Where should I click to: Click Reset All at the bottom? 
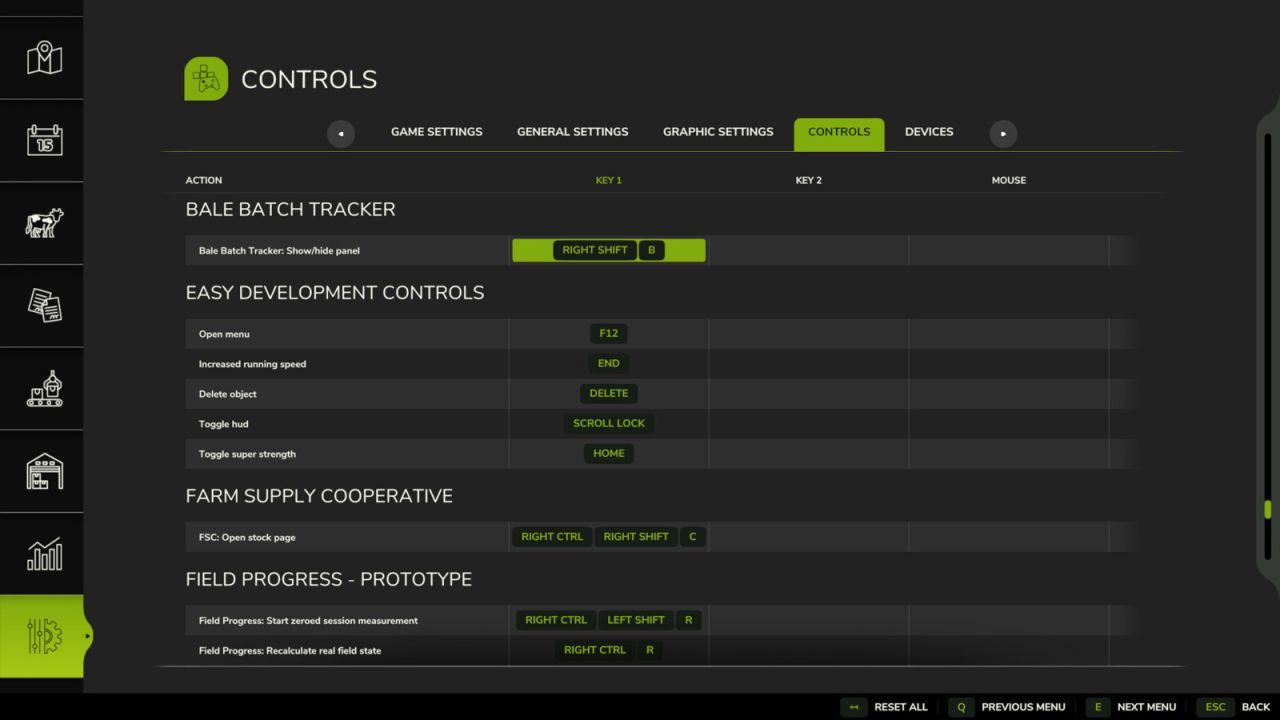coord(884,707)
